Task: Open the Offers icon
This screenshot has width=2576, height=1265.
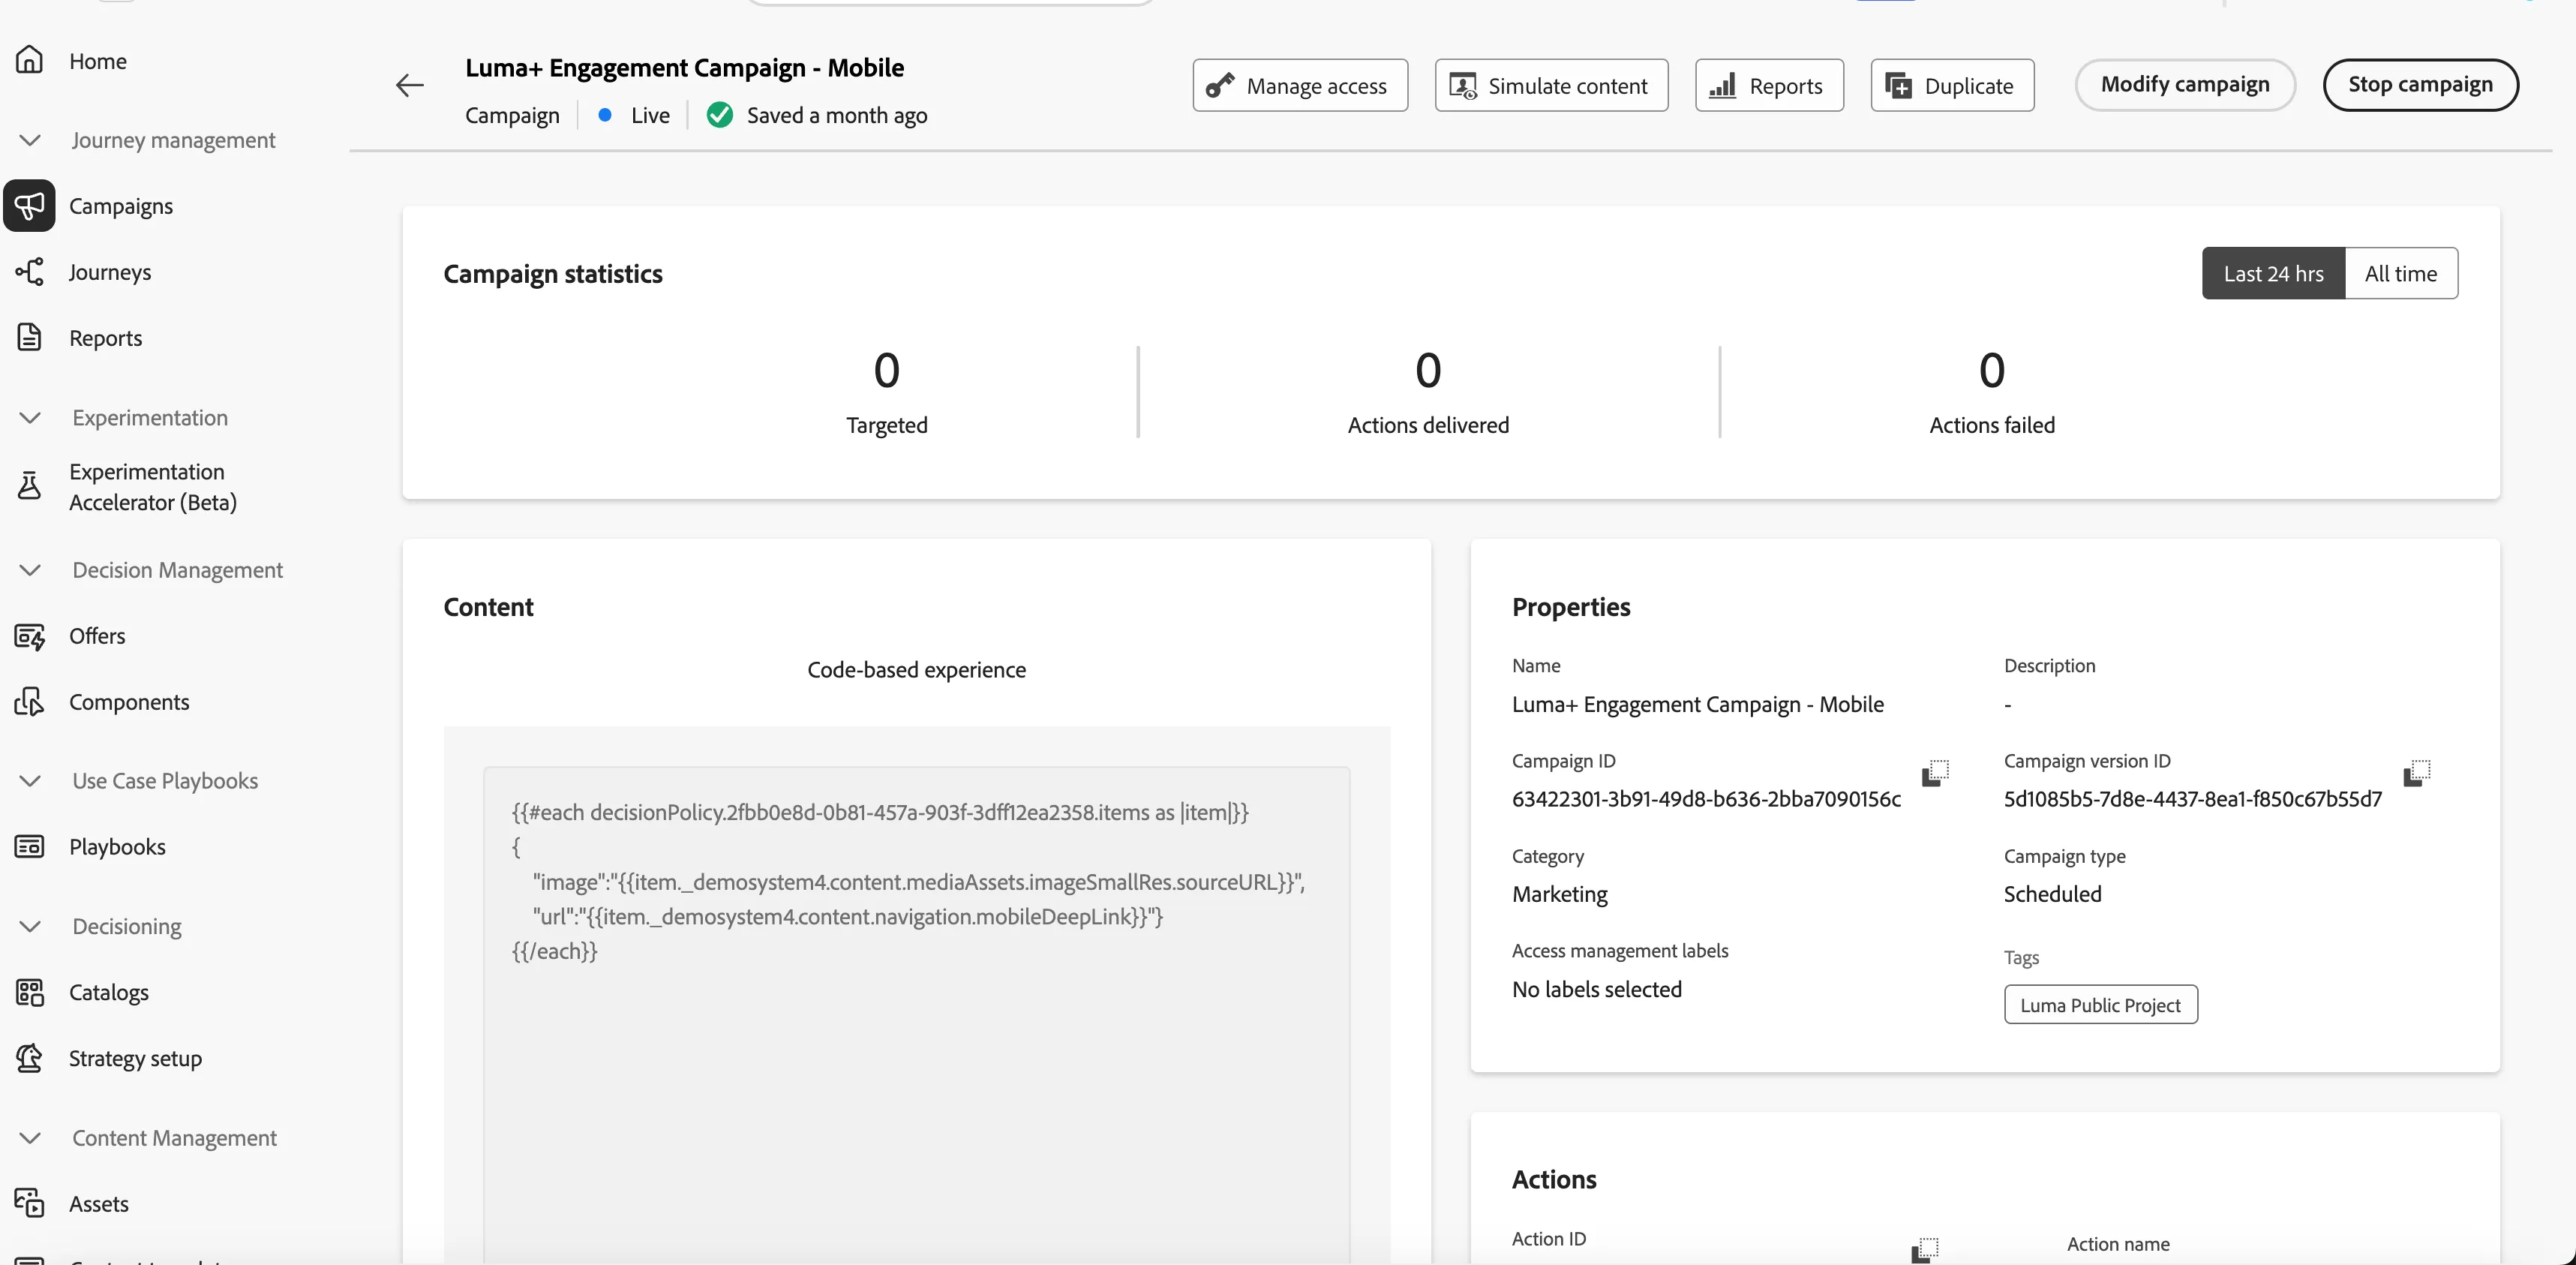Action: point(29,636)
